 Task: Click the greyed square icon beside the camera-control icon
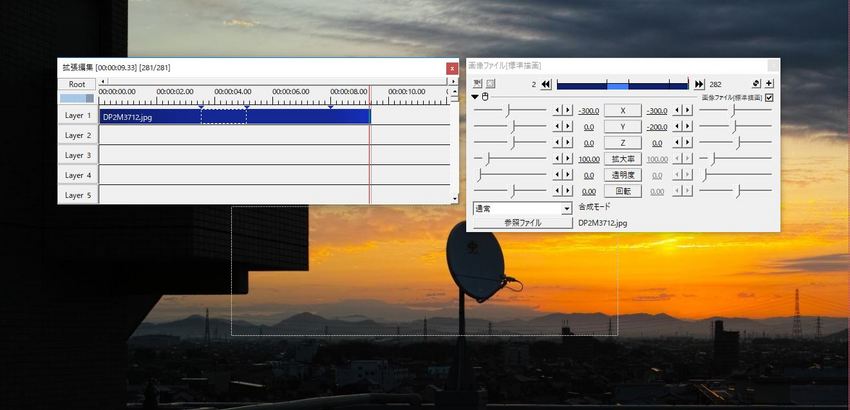[x=491, y=84]
